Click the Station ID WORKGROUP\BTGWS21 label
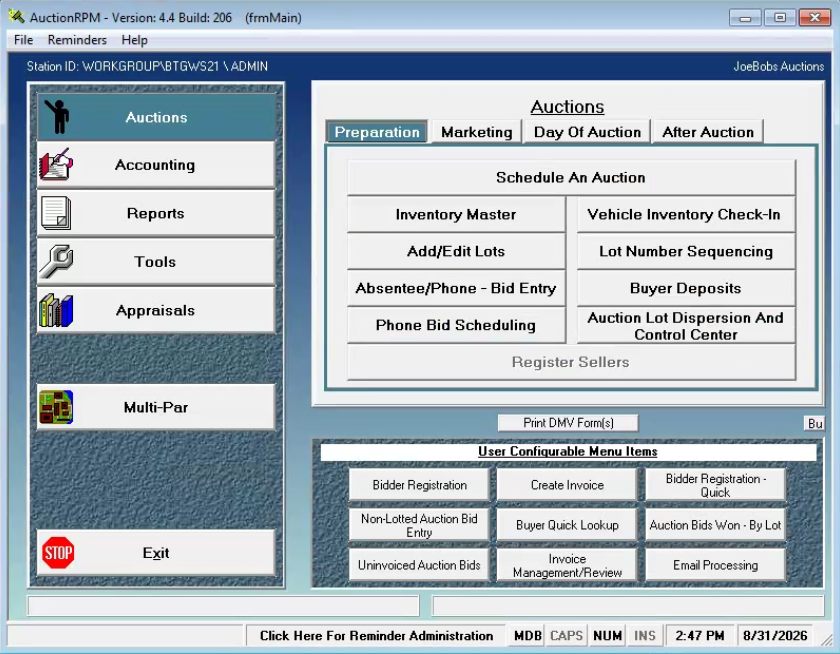The height and width of the screenshot is (654, 840). 147,66
